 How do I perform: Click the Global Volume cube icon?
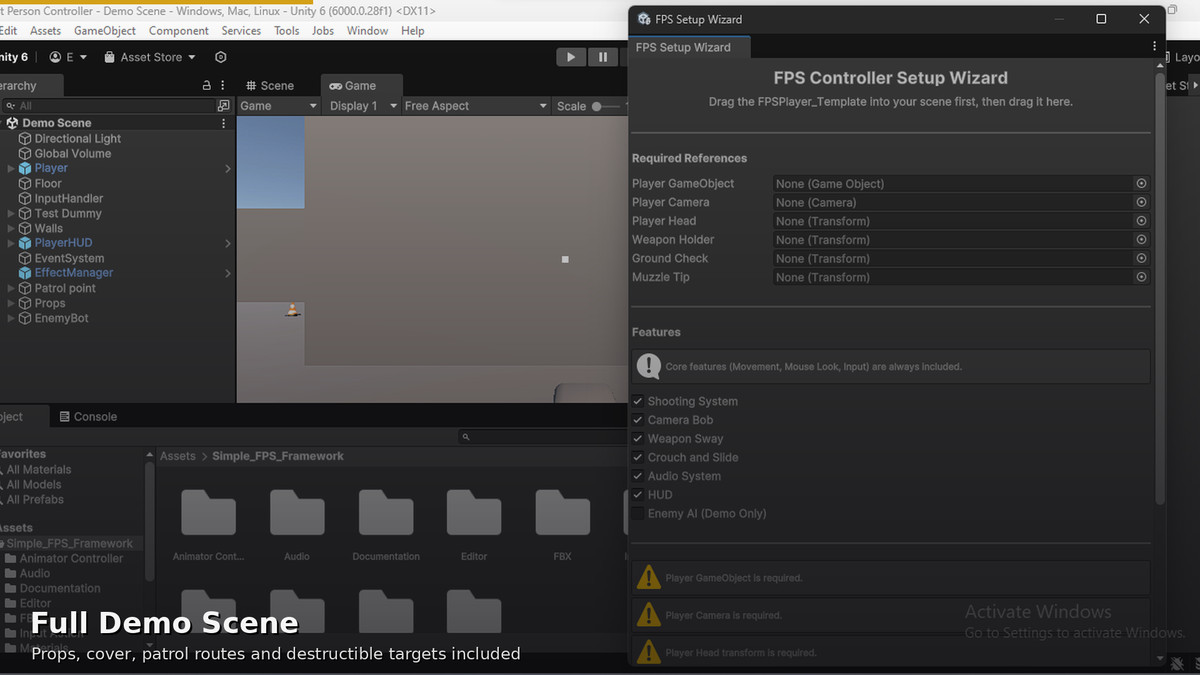26,154
